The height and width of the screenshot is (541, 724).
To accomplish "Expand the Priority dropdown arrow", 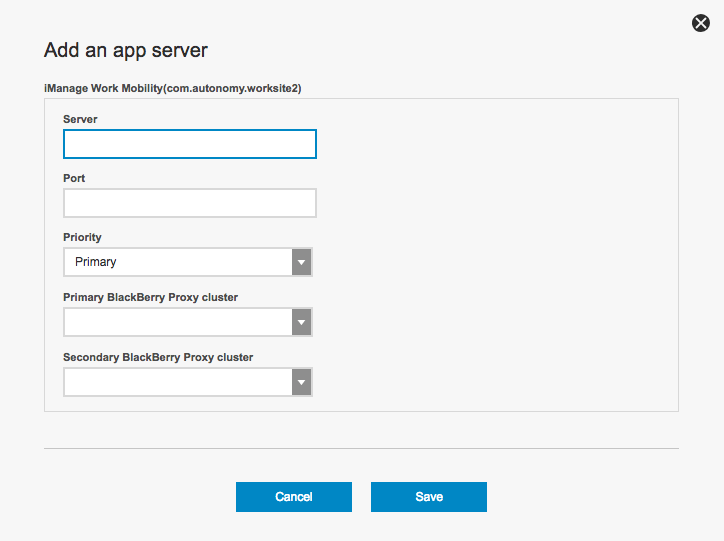I will tap(301, 262).
